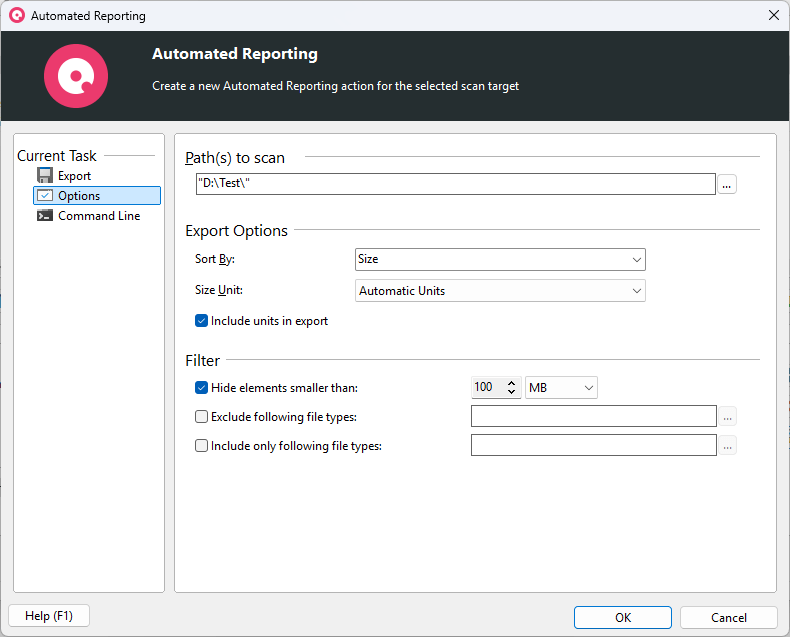
Task: Click the Path(s) to scan text field
Action: pyautogui.click(x=455, y=184)
